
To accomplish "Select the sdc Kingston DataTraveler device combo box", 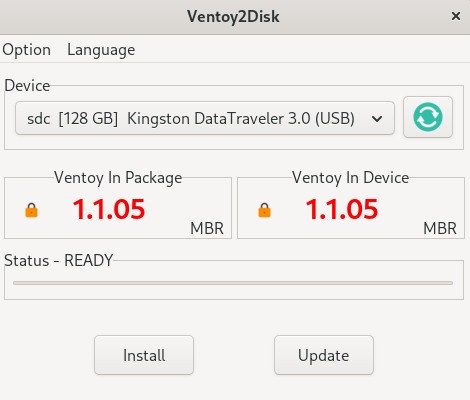I will (x=205, y=118).
